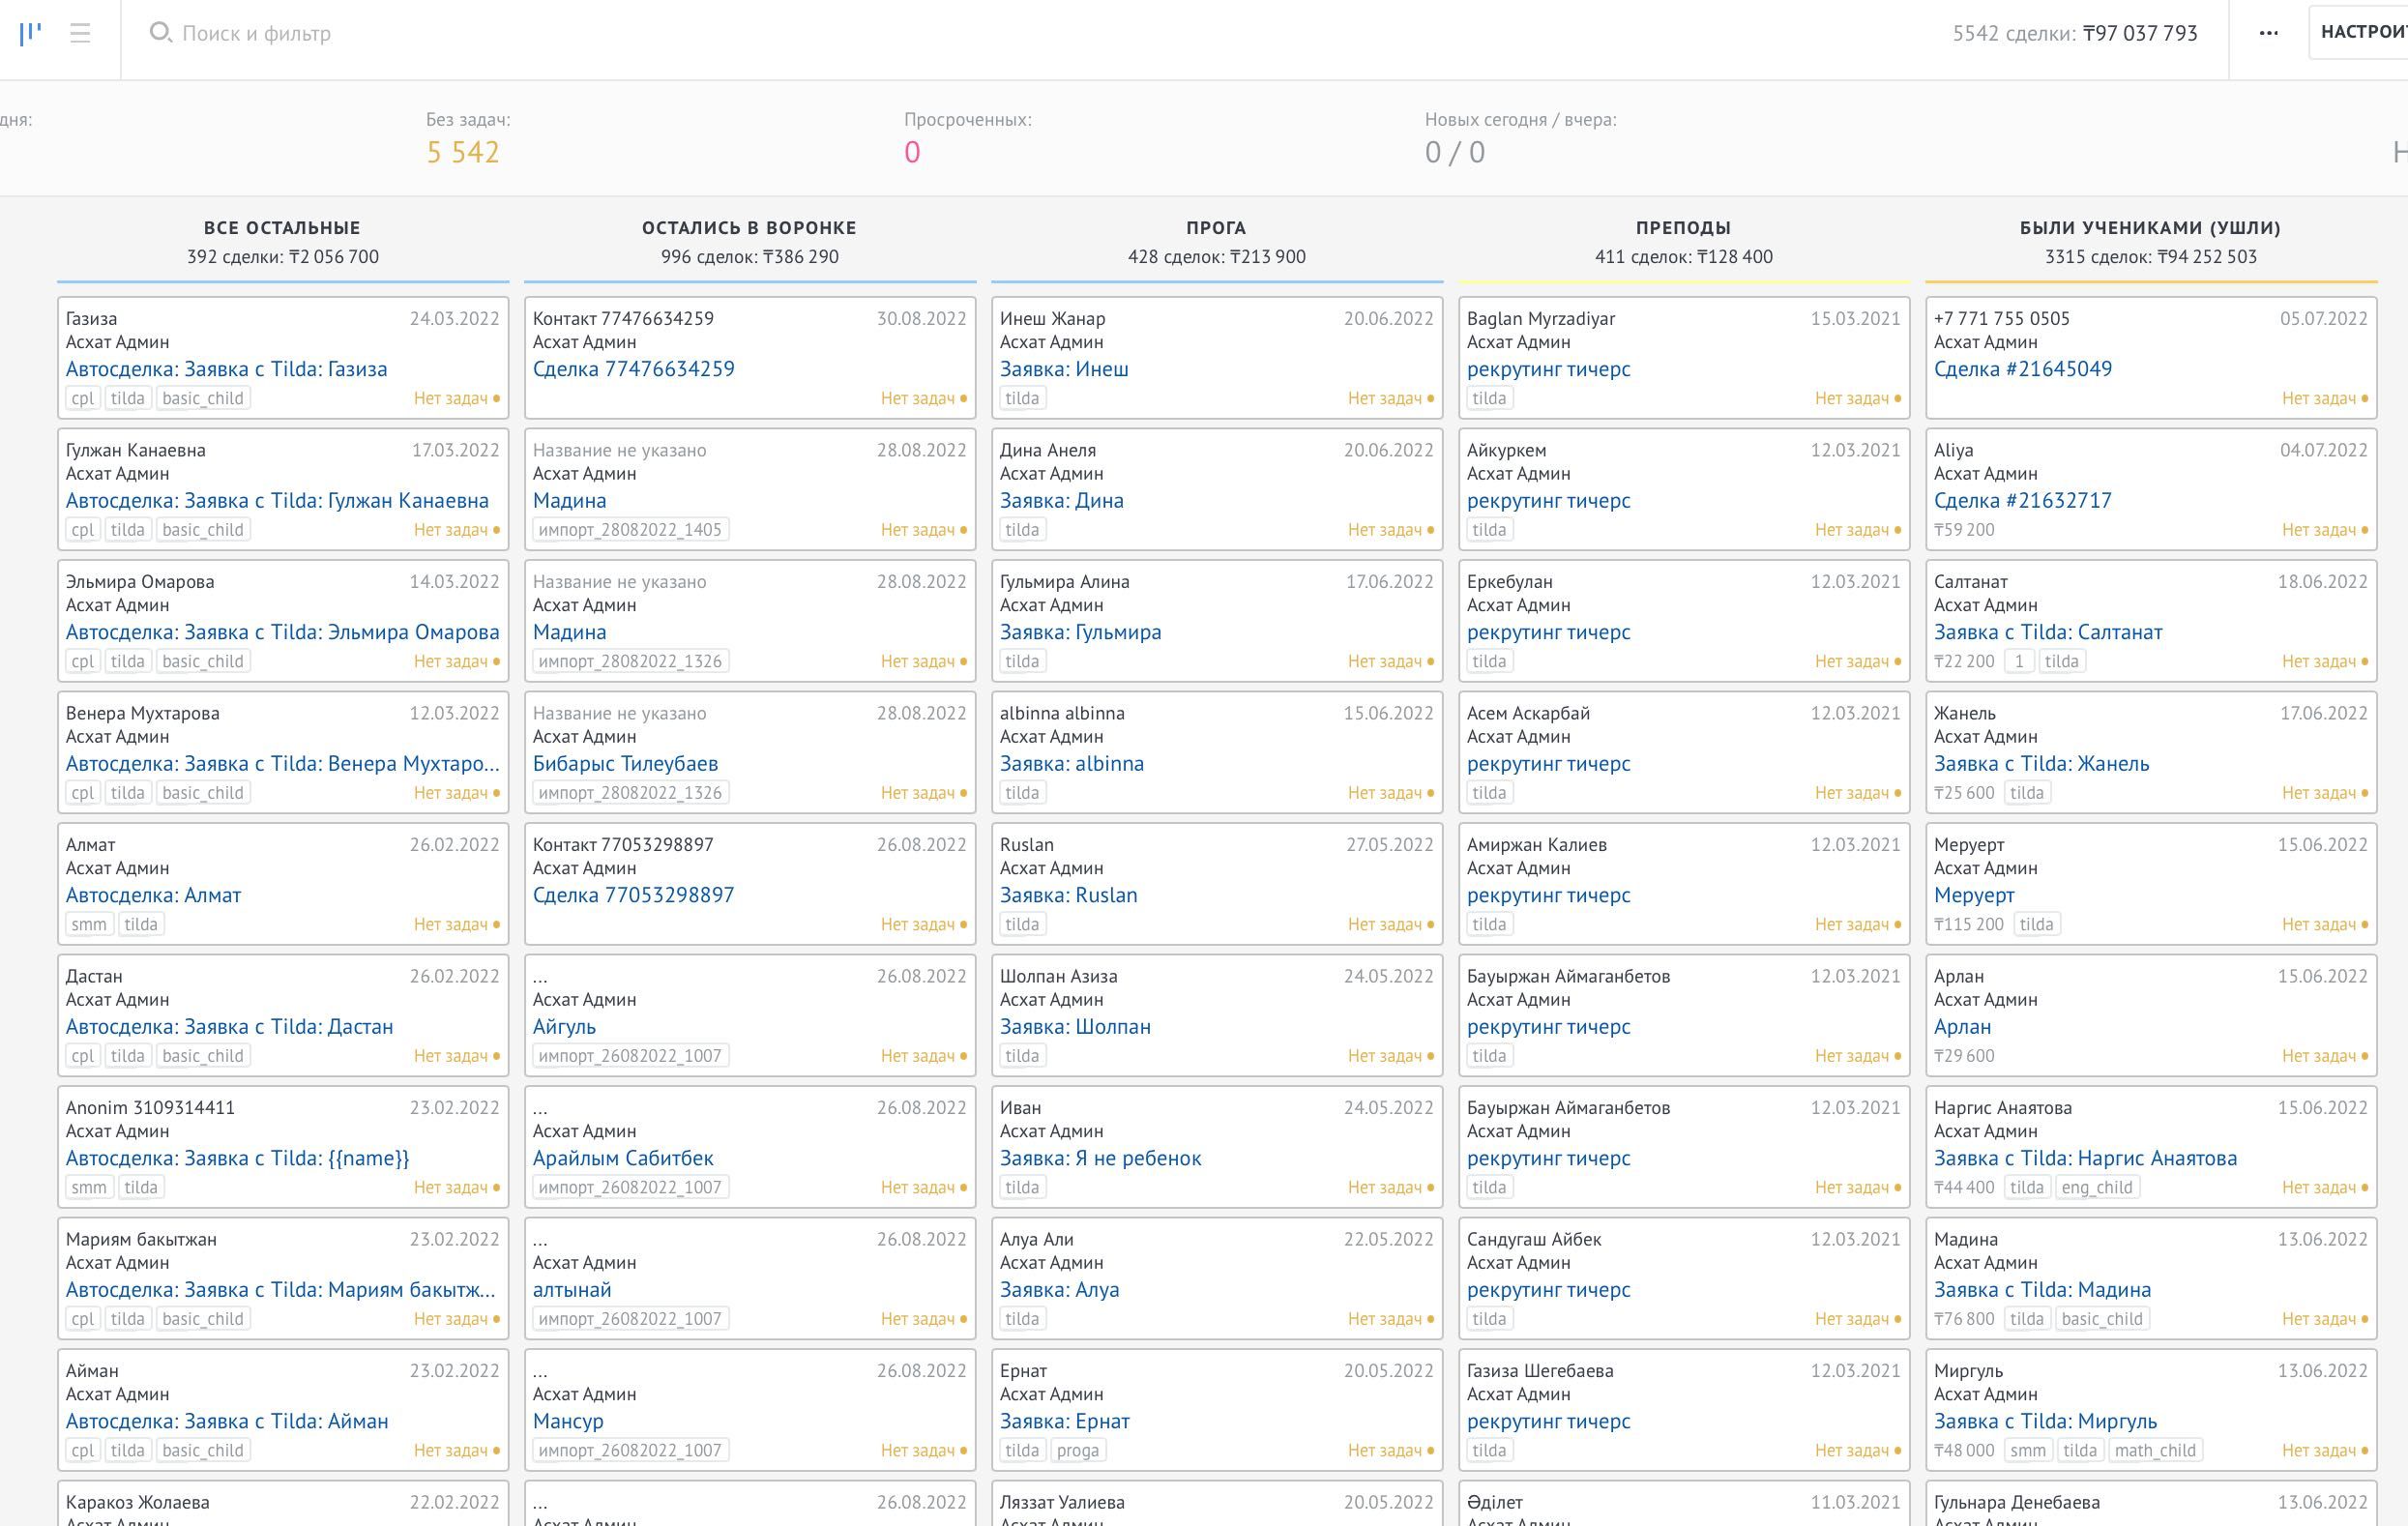Switch to list view icon
The height and width of the screenshot is (1526, 2408).
(81, 33)
